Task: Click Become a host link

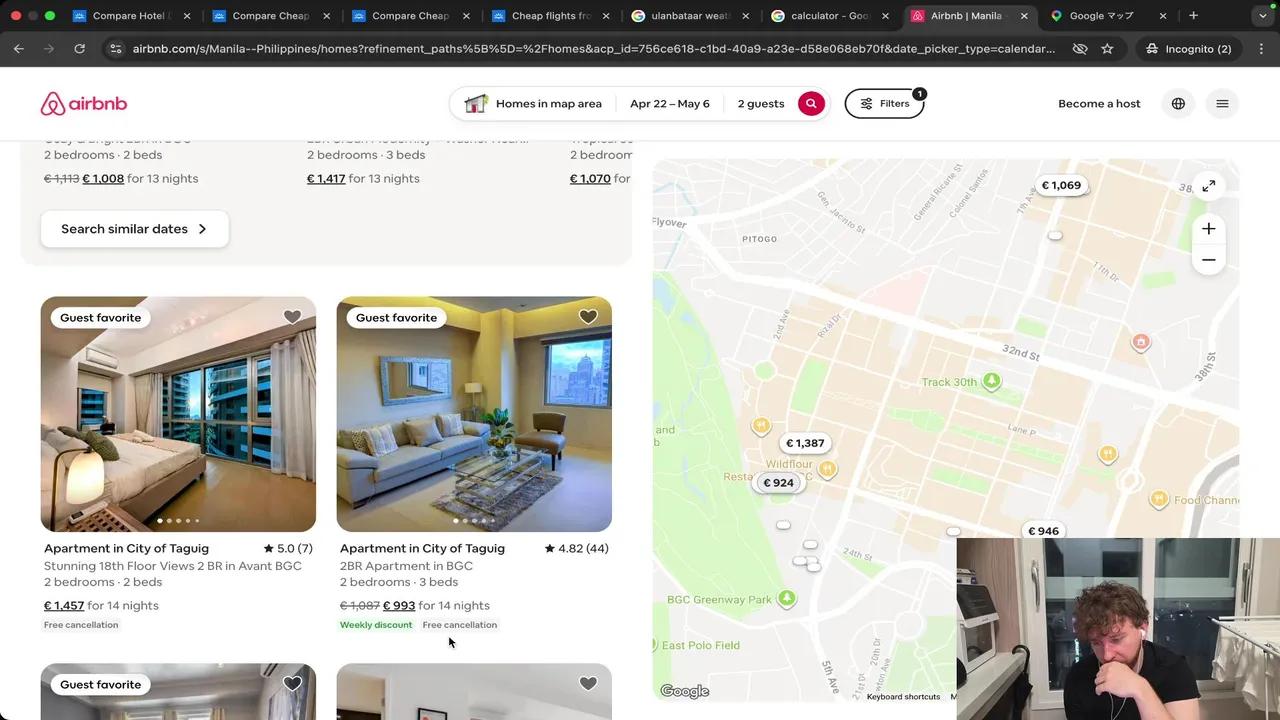Action: [x=1099, y=103]
